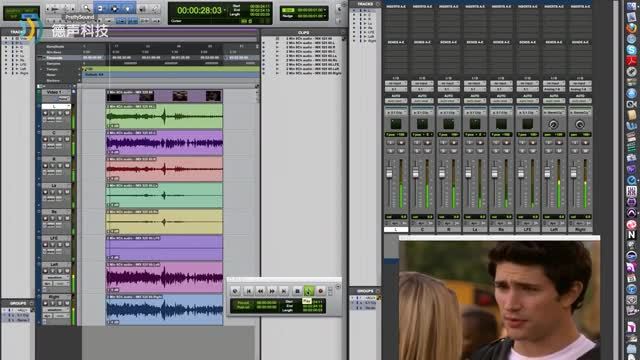Open the Grid value dropdown
This screenshot has width=640, height=360.
tap(324, 10)
